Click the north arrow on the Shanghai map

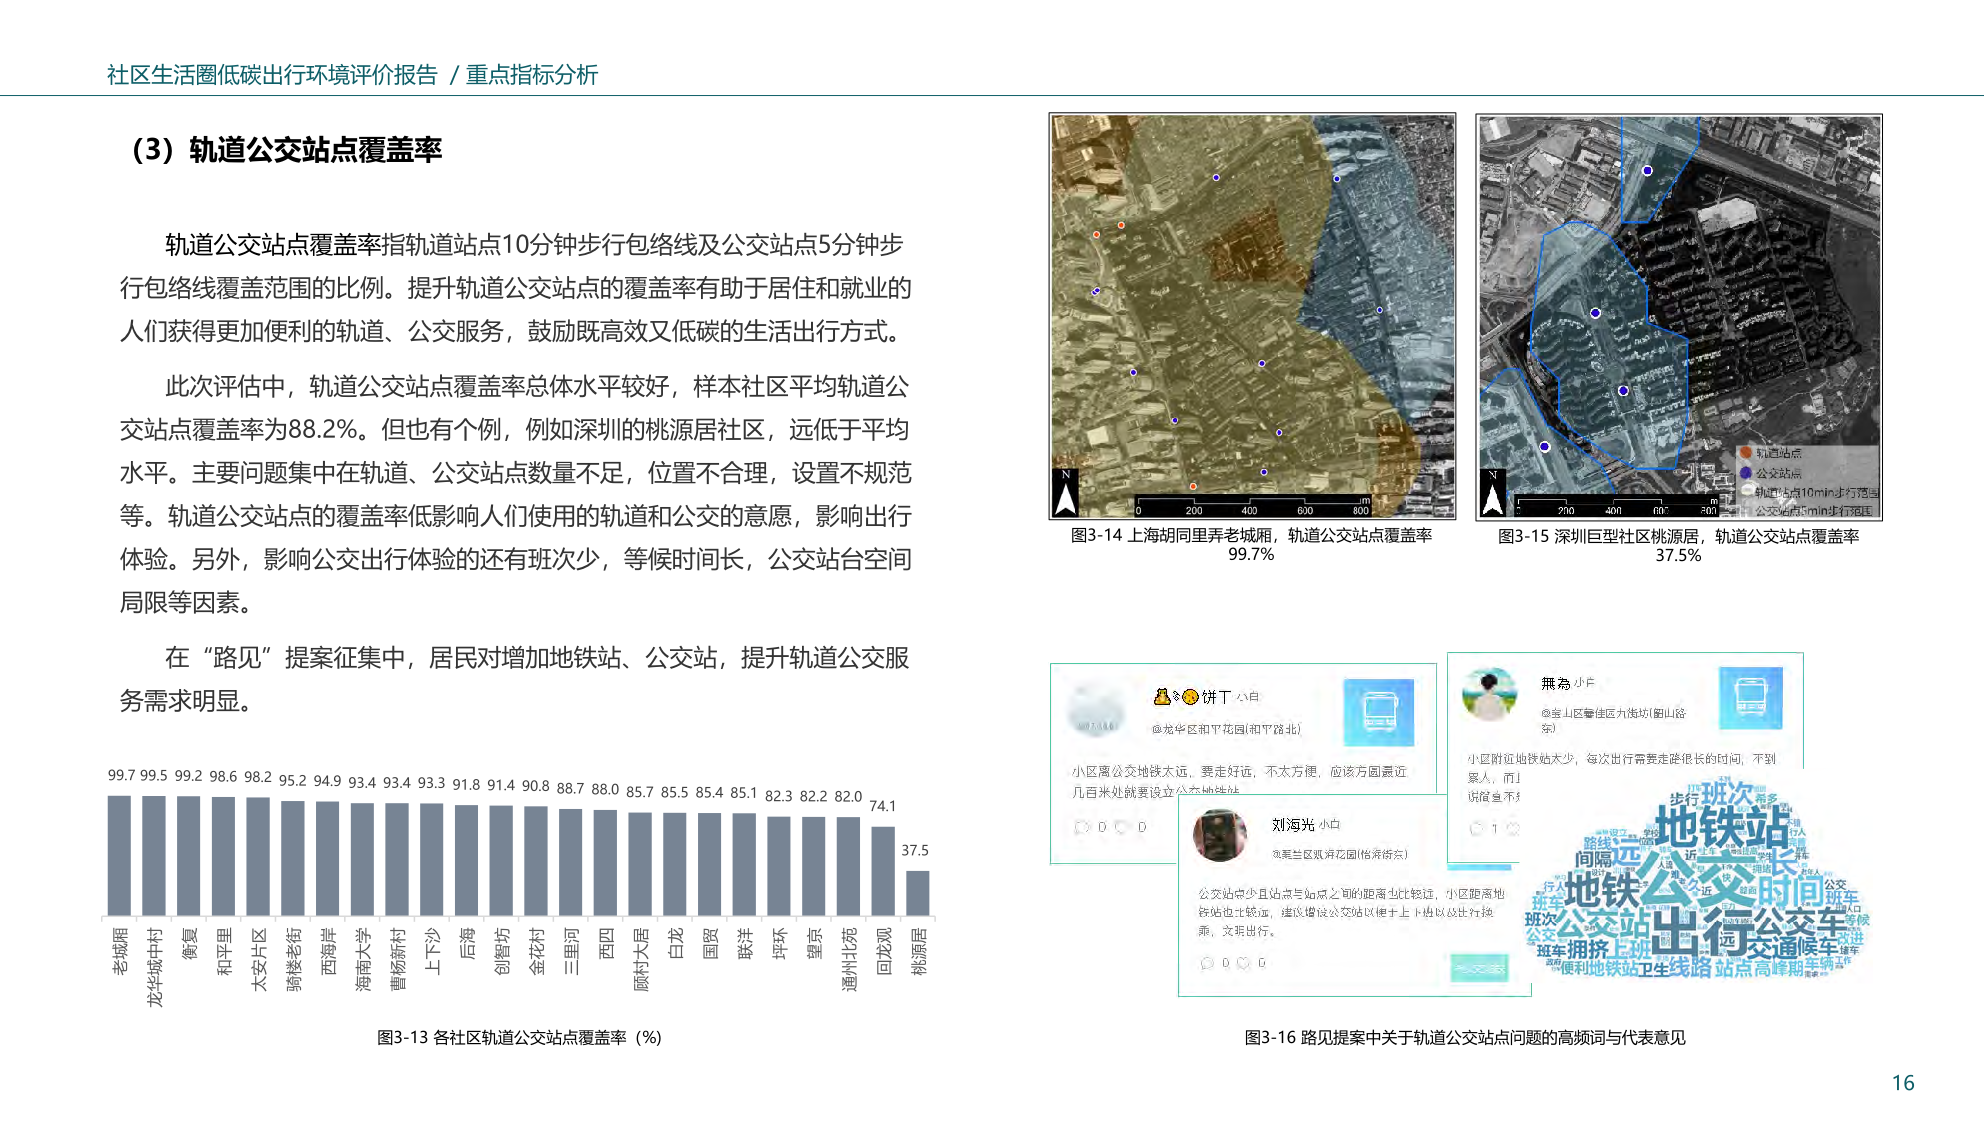pyautogui.click(x=1066, y=493)
